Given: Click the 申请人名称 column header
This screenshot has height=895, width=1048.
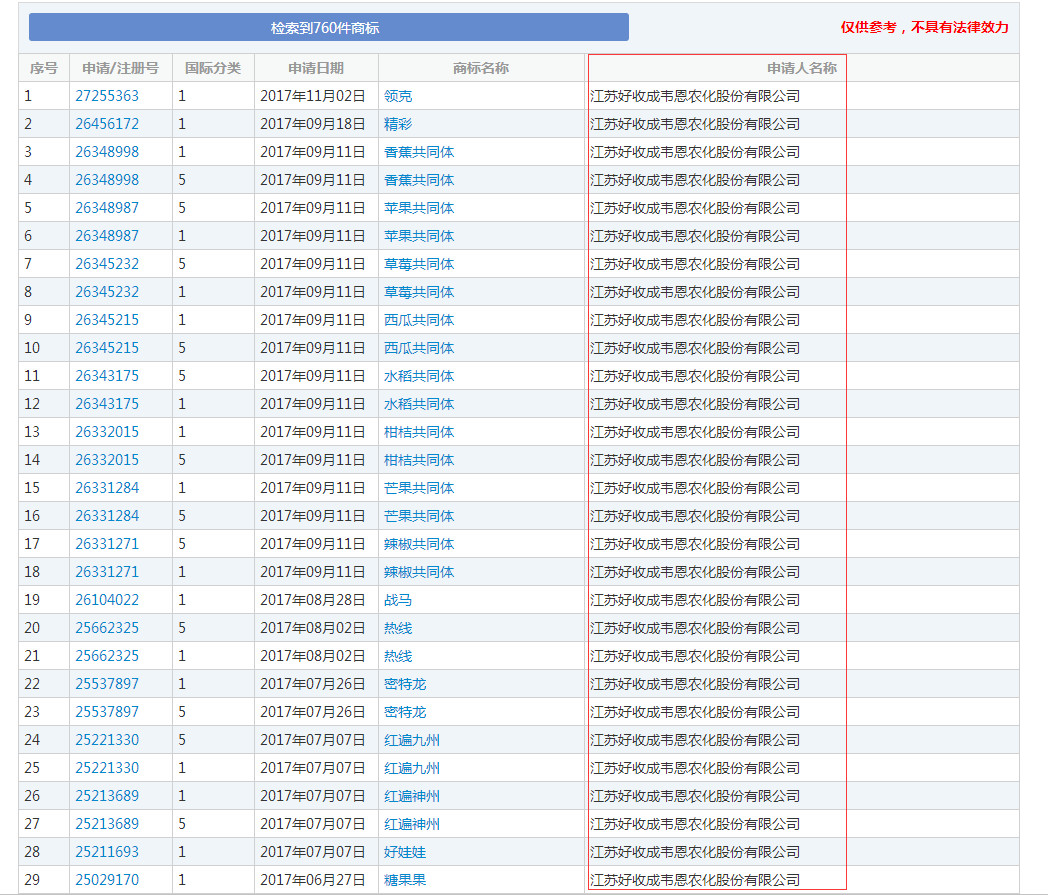Looking at the screenshot, I should 802,68.
